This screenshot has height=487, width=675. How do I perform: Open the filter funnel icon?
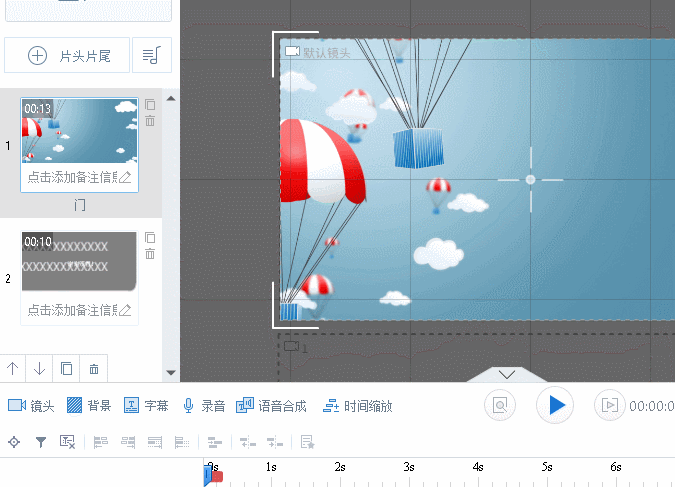pos(41,442)
